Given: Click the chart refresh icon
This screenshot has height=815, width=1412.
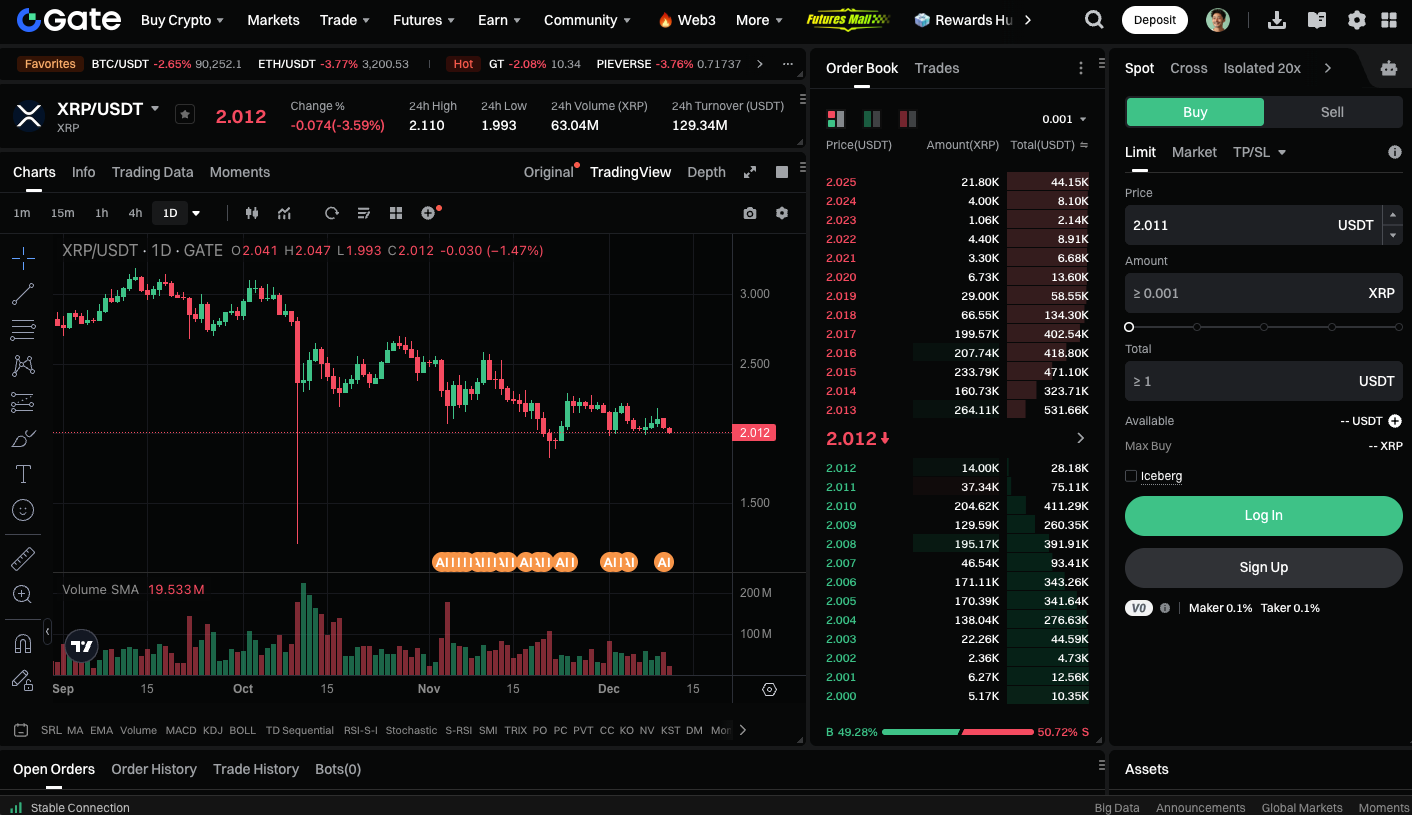Looking at the screenshot, I should click(332, 213).
